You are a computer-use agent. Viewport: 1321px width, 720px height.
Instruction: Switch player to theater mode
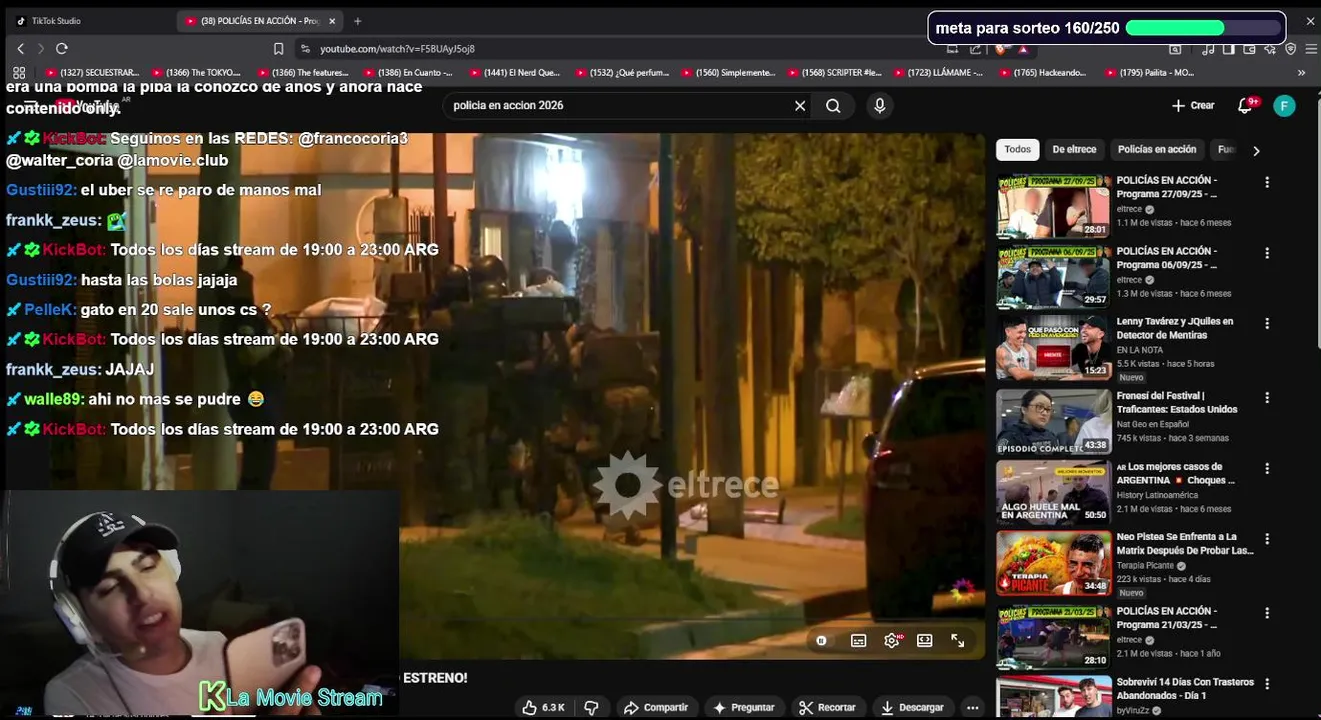click(925, 641)
